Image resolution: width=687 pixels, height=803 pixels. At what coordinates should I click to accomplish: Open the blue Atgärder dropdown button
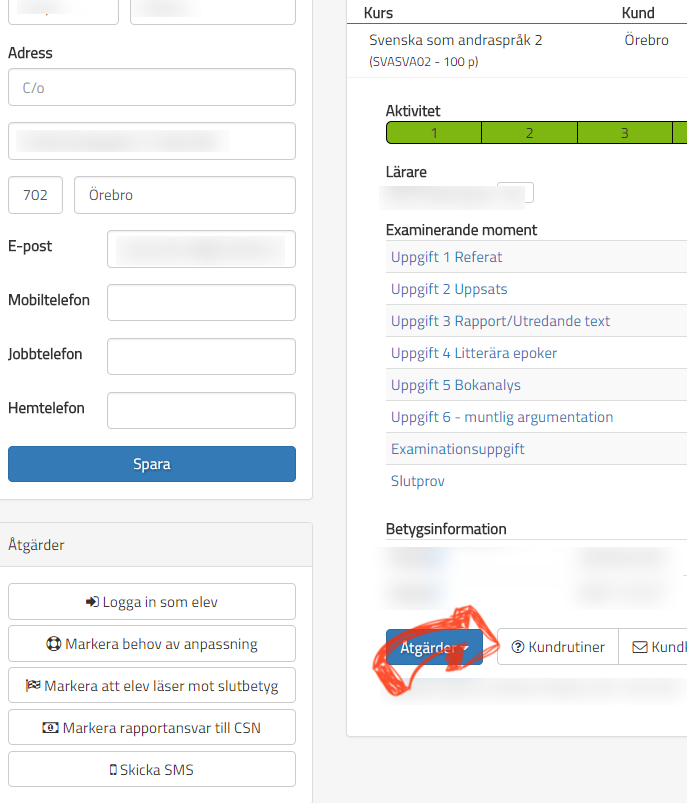[434, 647]
